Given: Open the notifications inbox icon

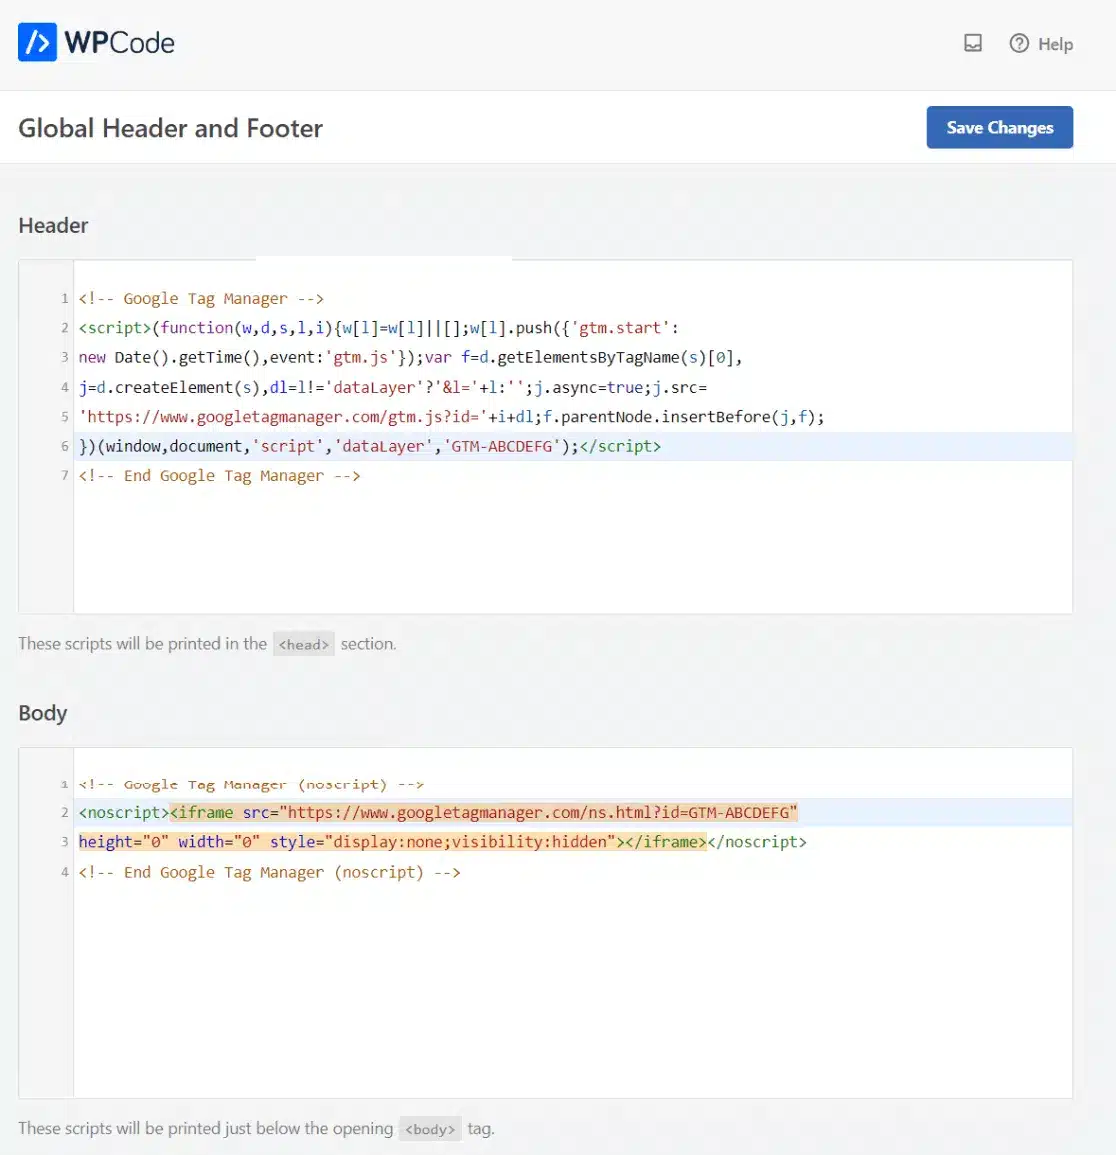Looking at the screenshot, I should (972, 43).
